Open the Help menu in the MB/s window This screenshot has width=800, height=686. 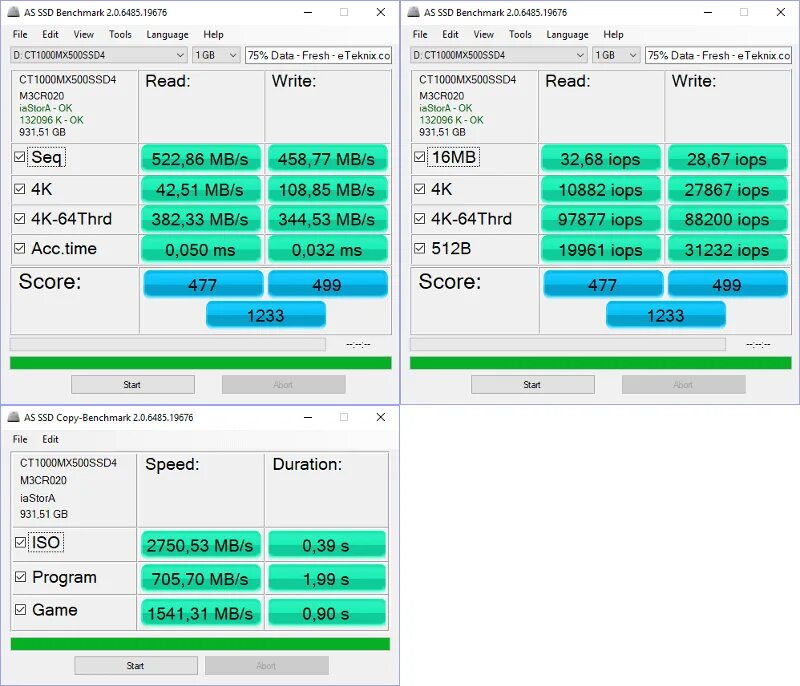pyautogui.click(x=213, y=34)
